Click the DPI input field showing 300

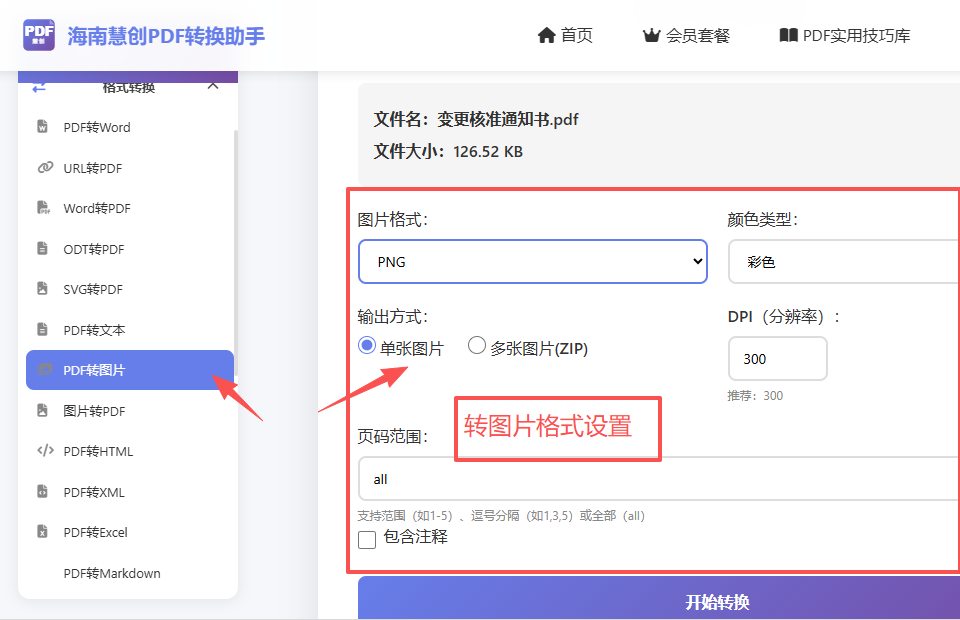click(x=778, y=359)
